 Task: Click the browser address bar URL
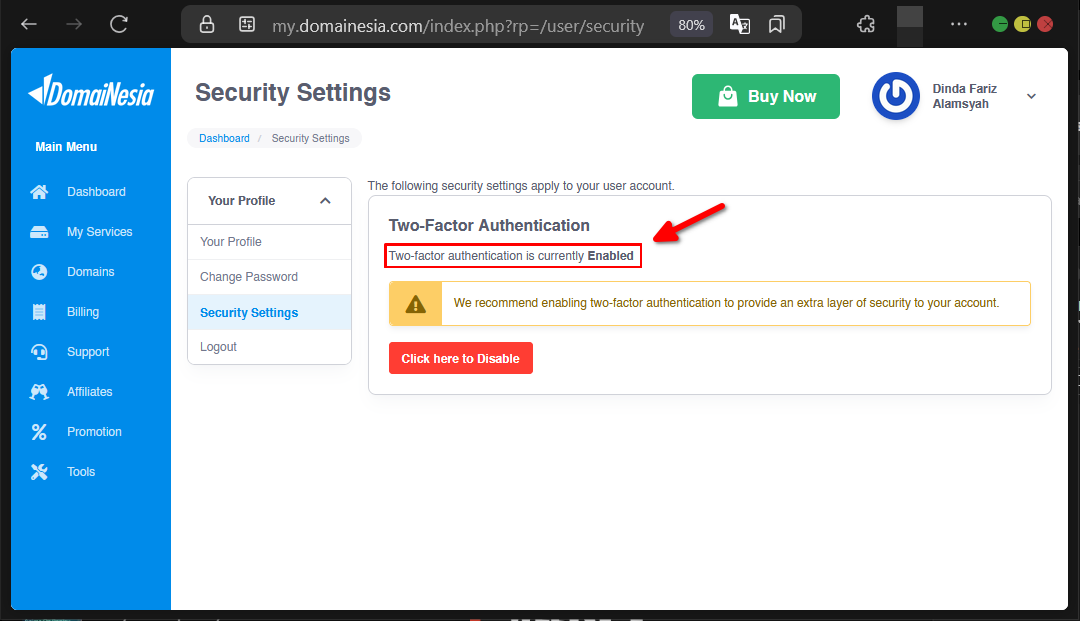pos(458,25)
